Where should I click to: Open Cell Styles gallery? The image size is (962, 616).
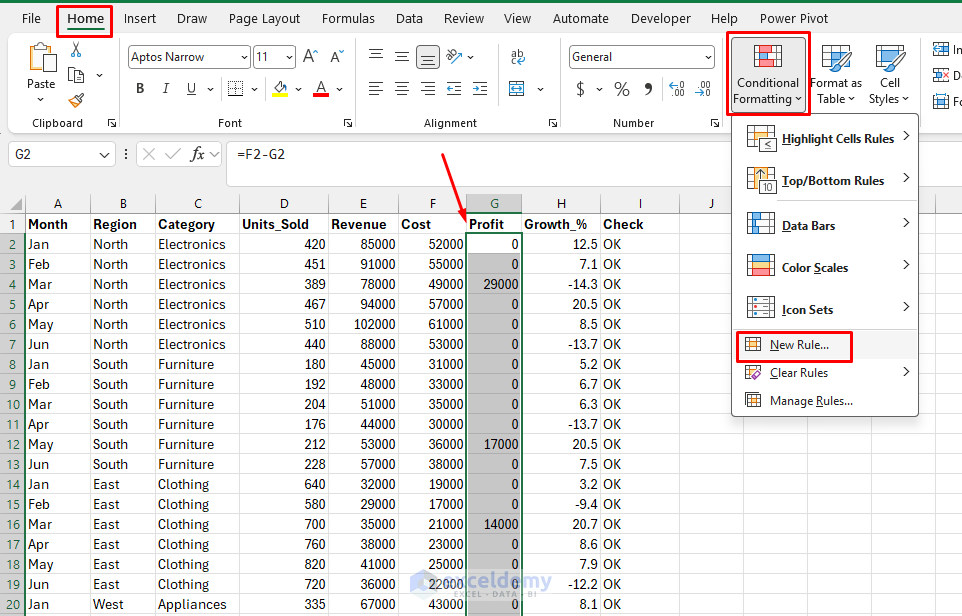(x=889, y=74)
